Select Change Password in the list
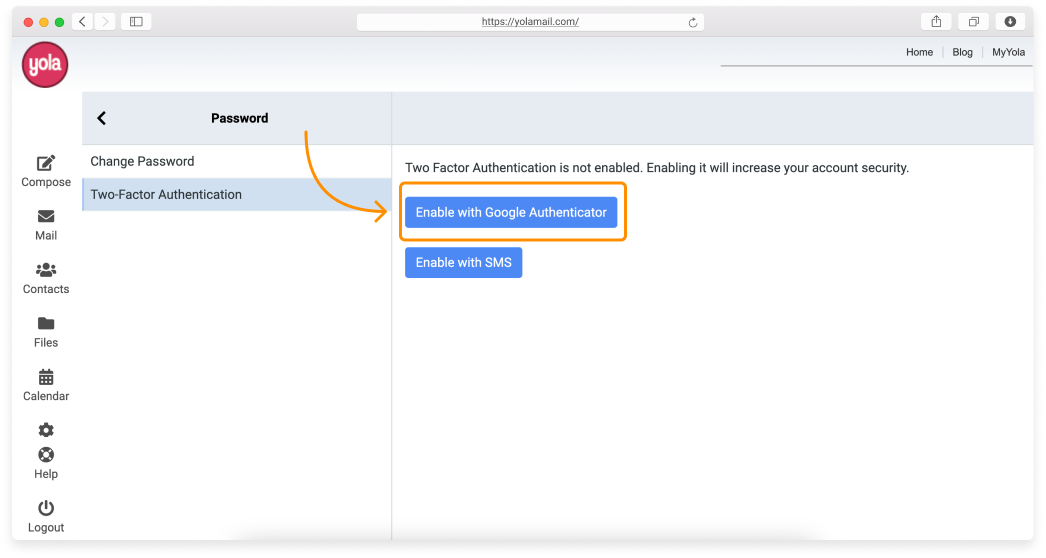The height and width of the screenshot is (558, 1046). click(142, 161)
